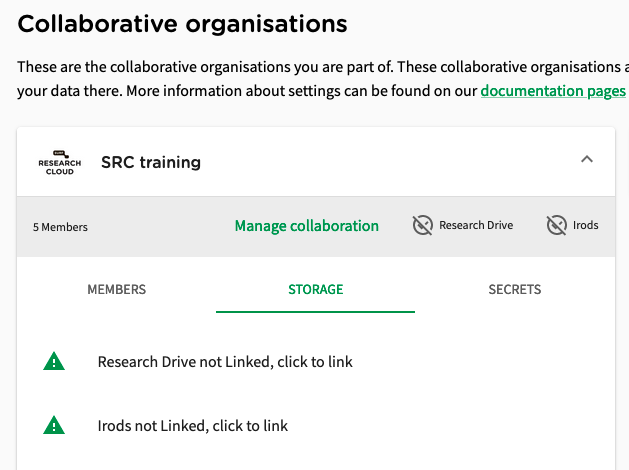This screenshot has height=470, width=629.
Task: Click the Collaborative organisations heading
Action: pyautogui.click(x=183, y=24)
